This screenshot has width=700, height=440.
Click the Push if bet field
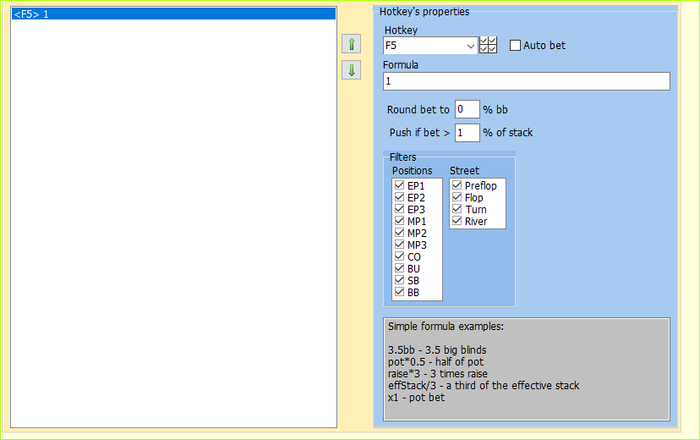[x=467, y=133]
